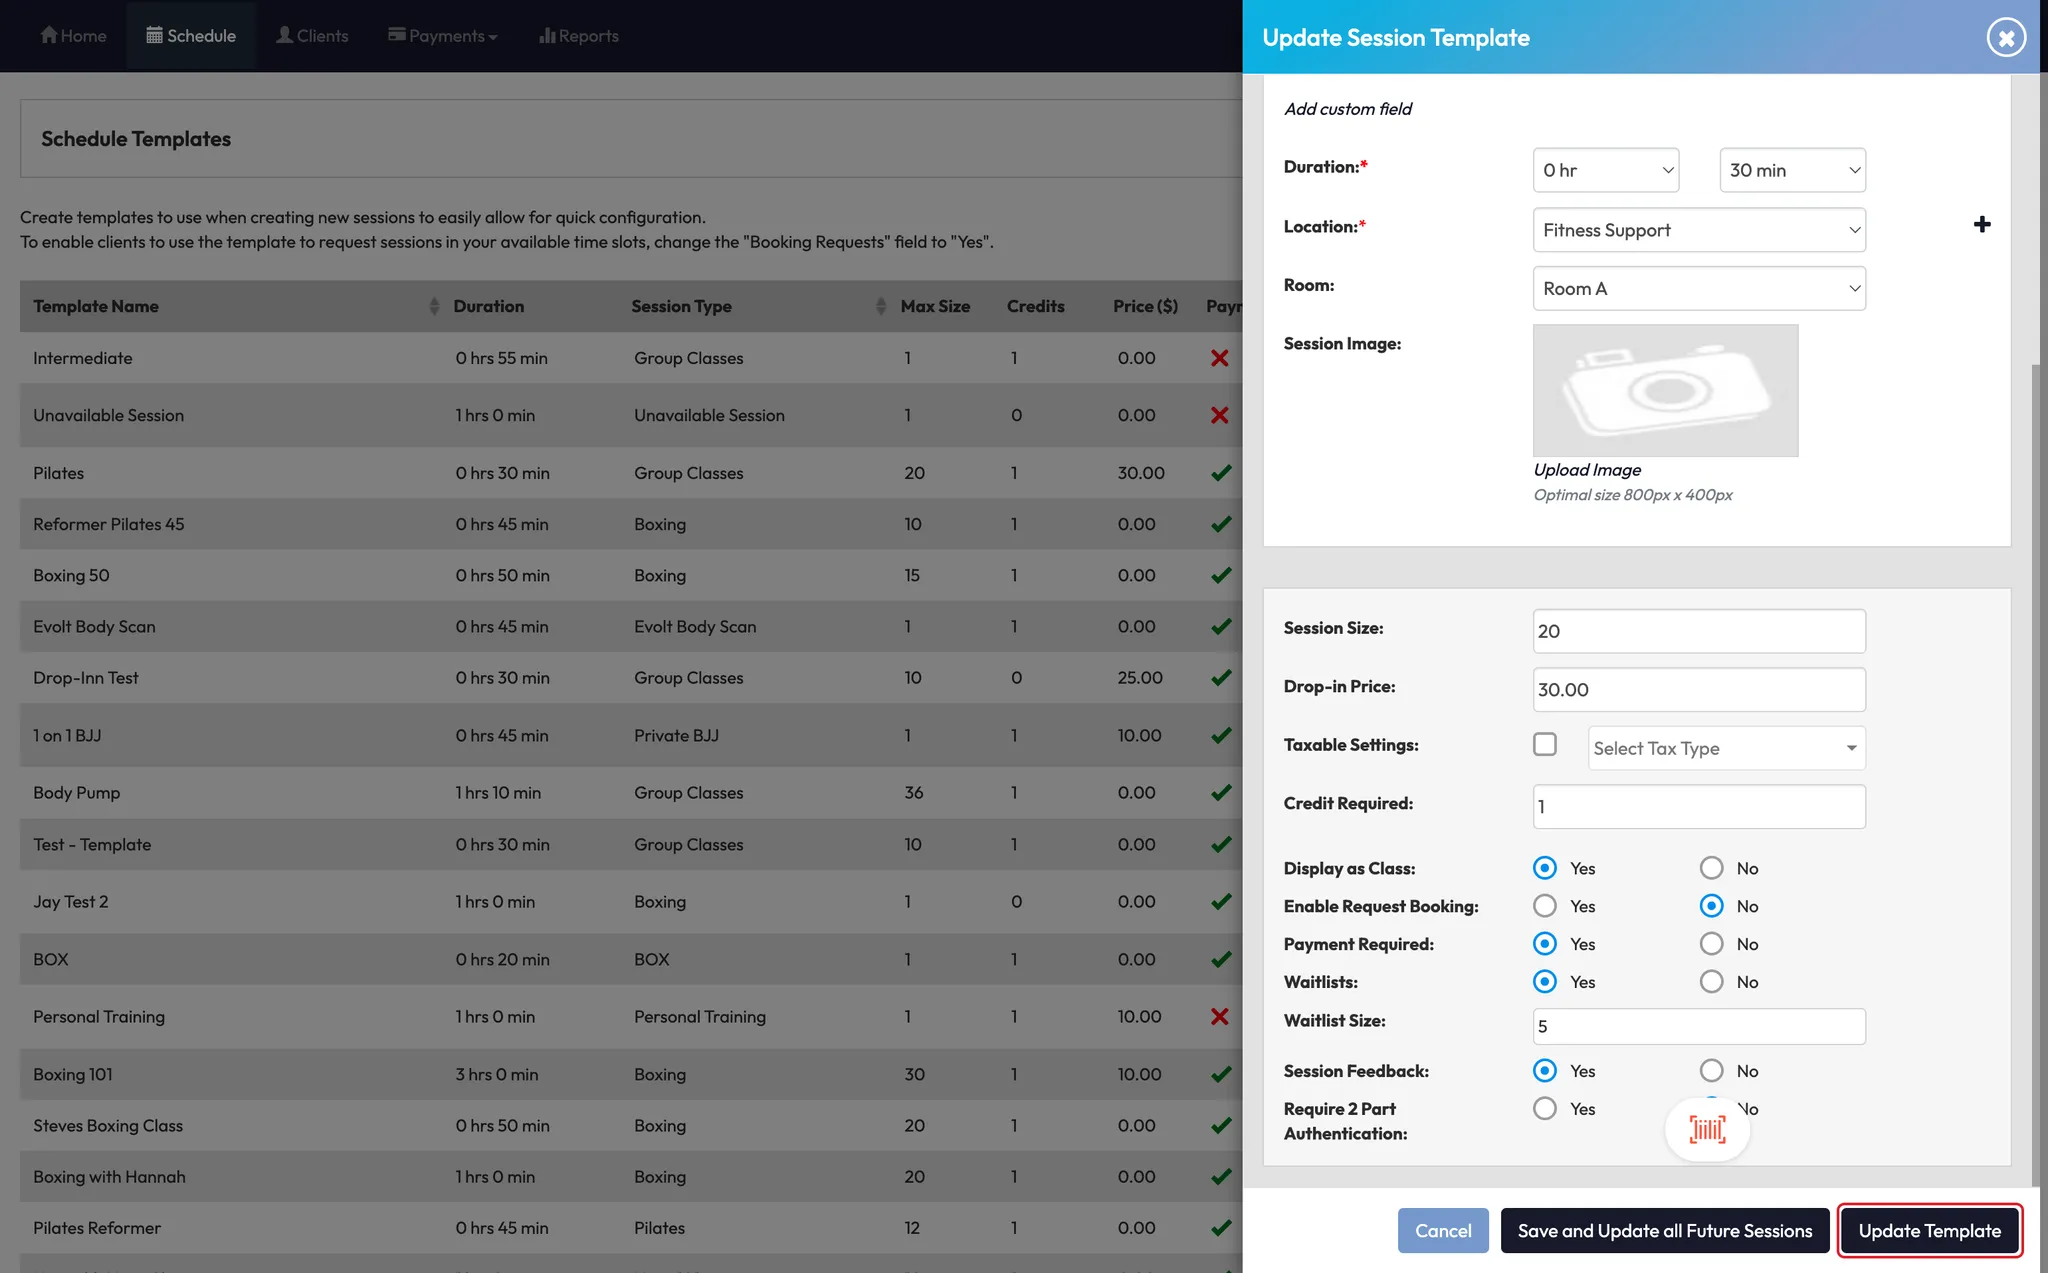Image resolution: width=2048 pixels, height=1273 pixels.
Task: Click the Template Name sort arrows
Action: (x=434, y=306)
